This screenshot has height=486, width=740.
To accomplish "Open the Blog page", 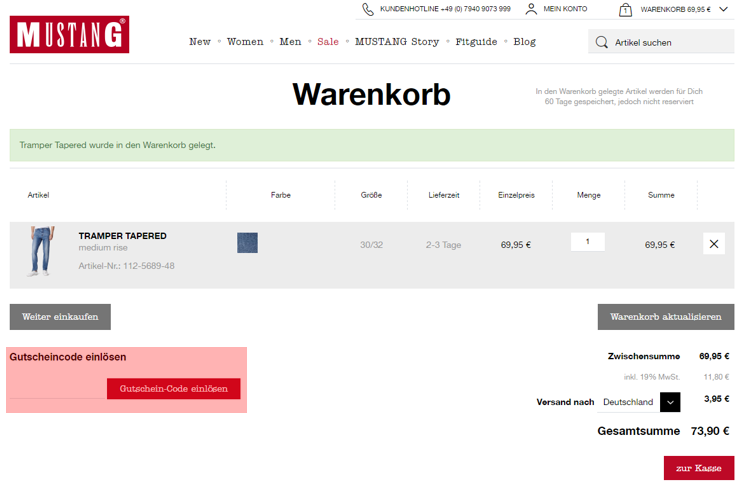I will point(524,42).
